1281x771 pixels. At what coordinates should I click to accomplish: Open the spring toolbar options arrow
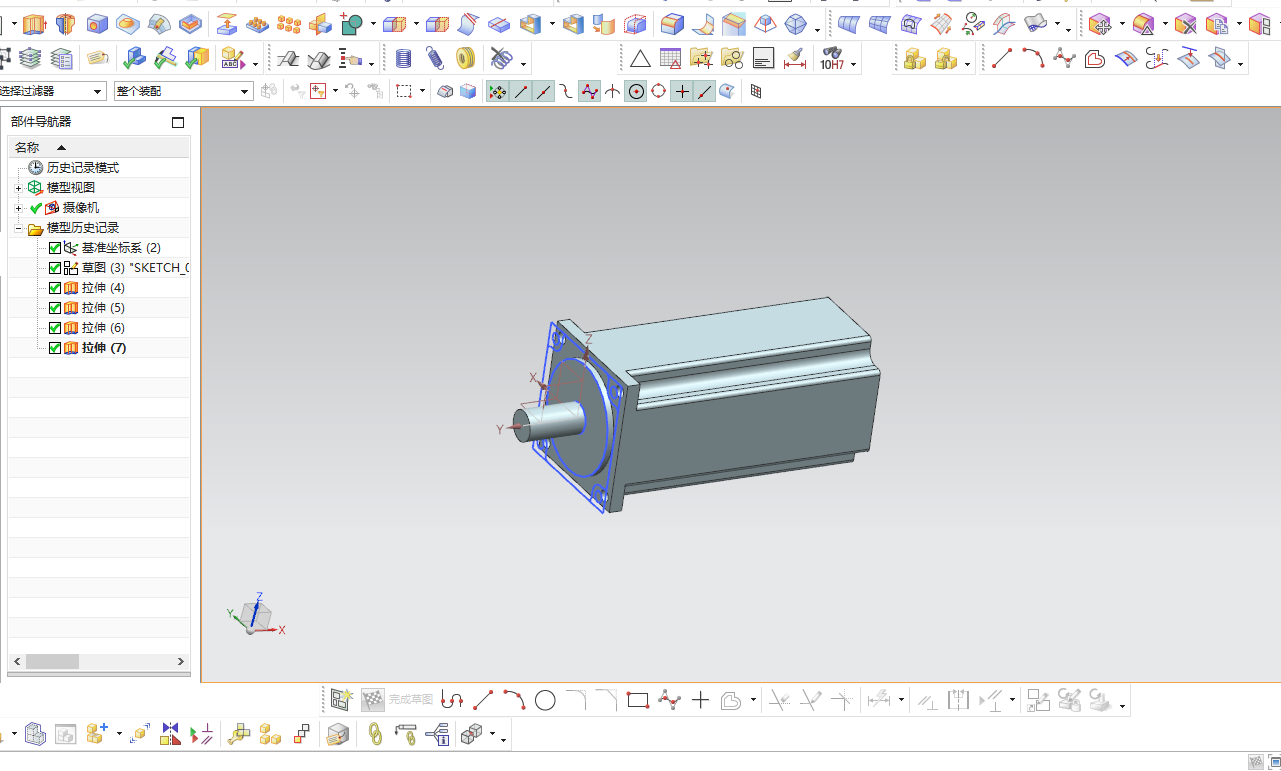pyautogui.click(x=524, y=65)
